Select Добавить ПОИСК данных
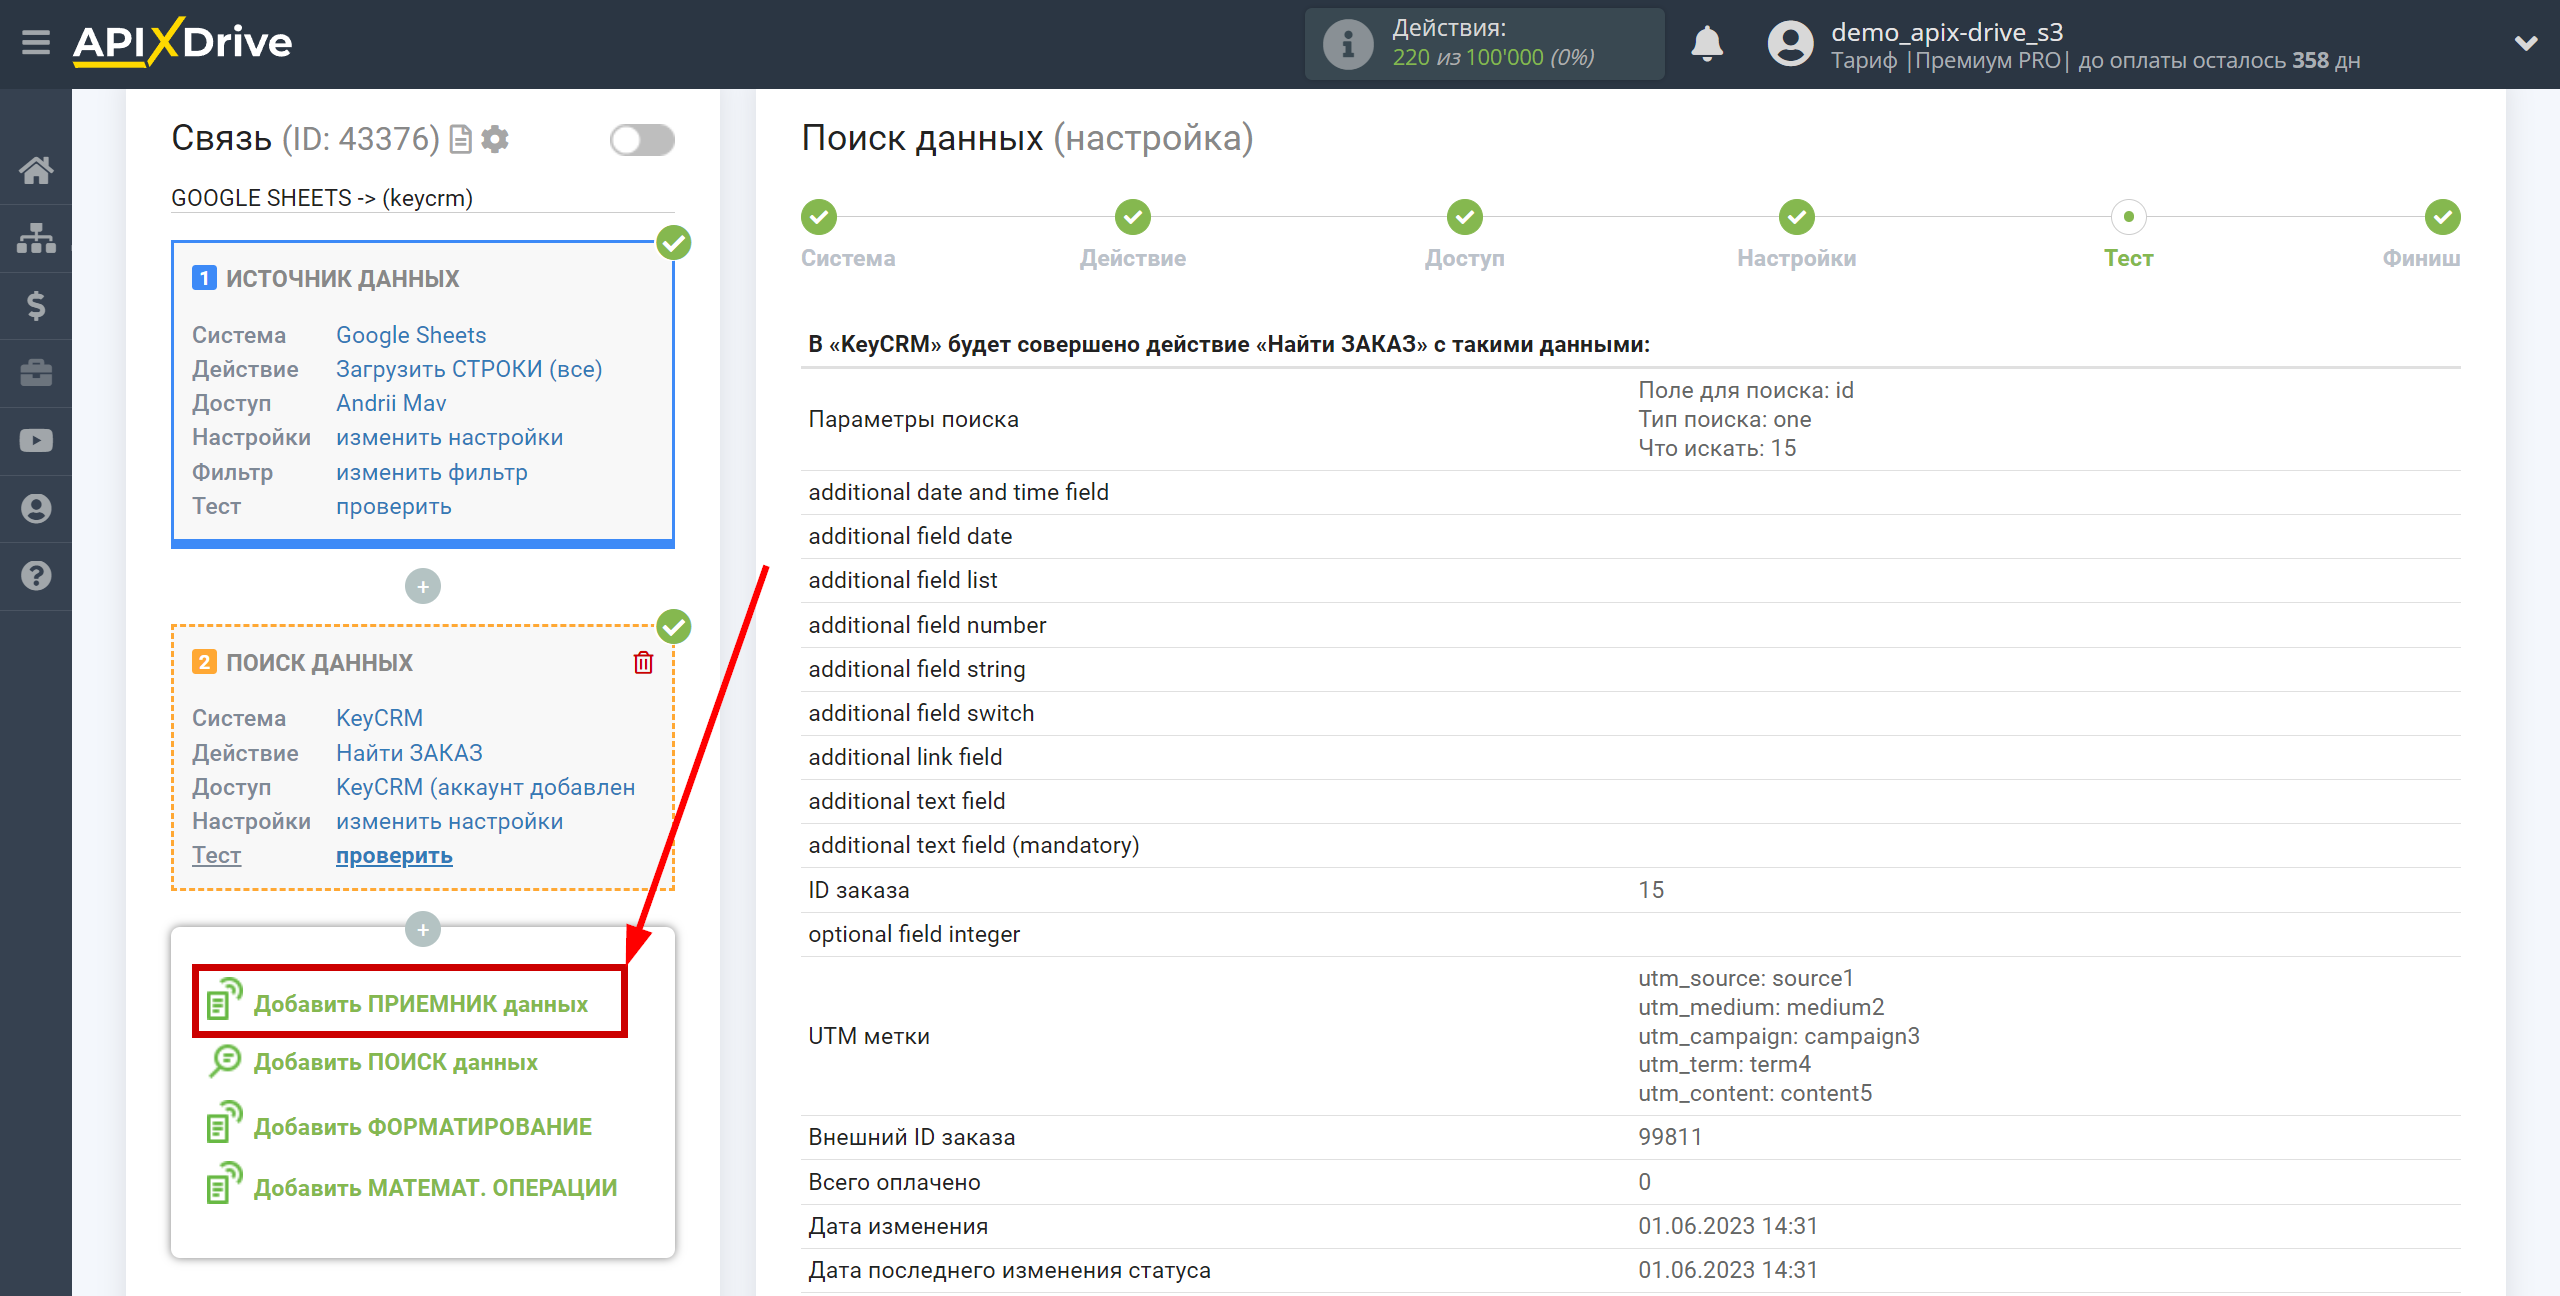 [395, 1062]
